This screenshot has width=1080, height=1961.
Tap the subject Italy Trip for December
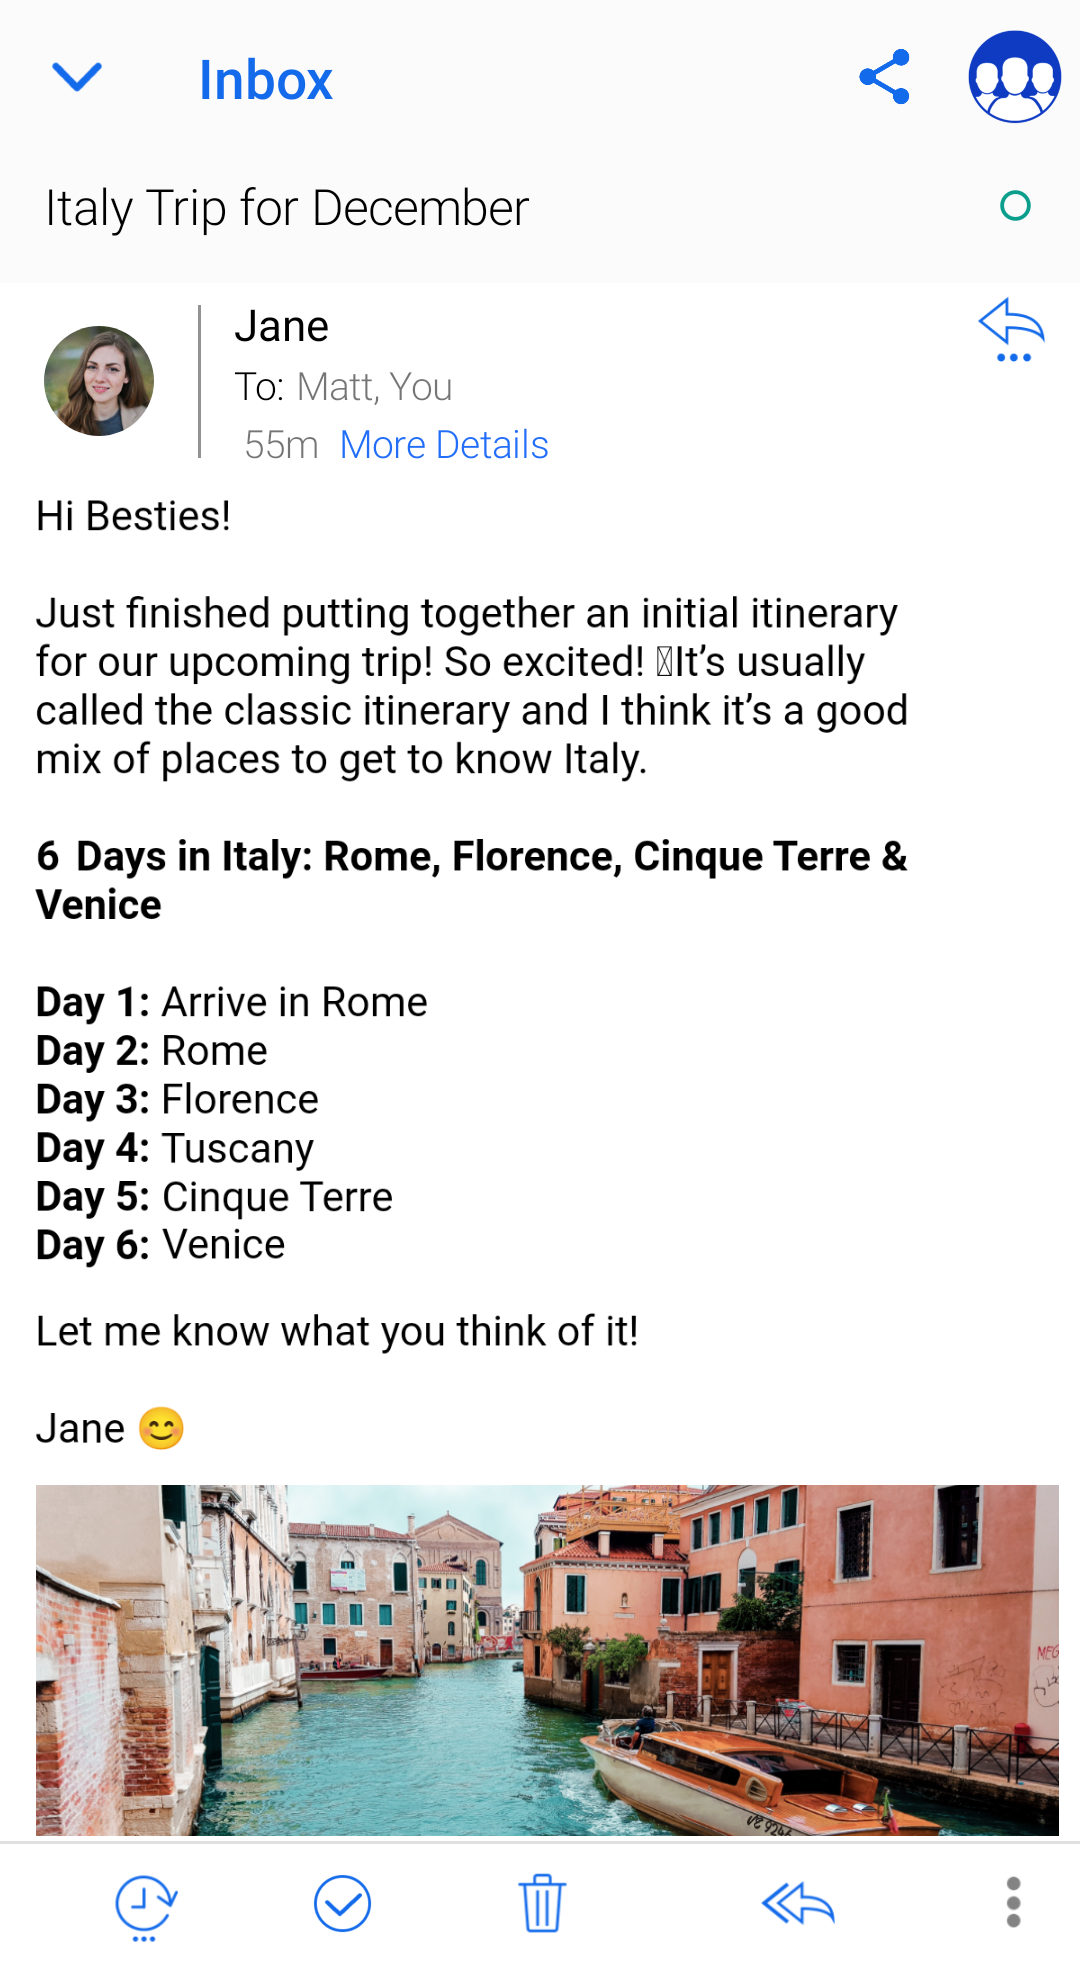click(287, 209)
